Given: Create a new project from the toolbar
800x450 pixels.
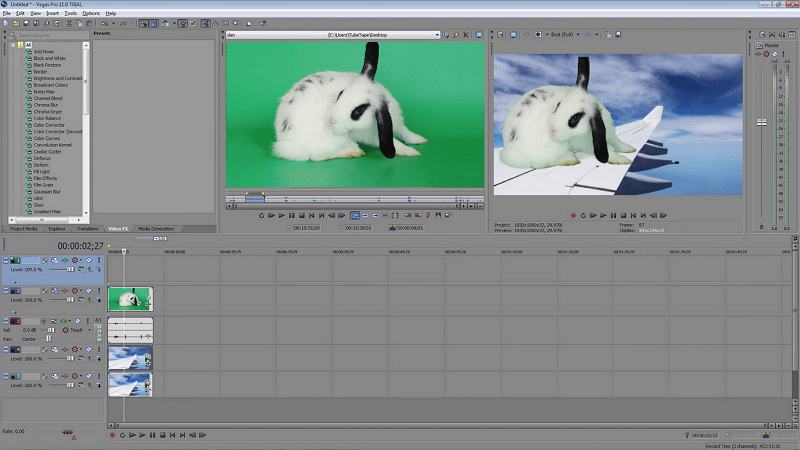Looking at the screenshot, I should (6, 23).
